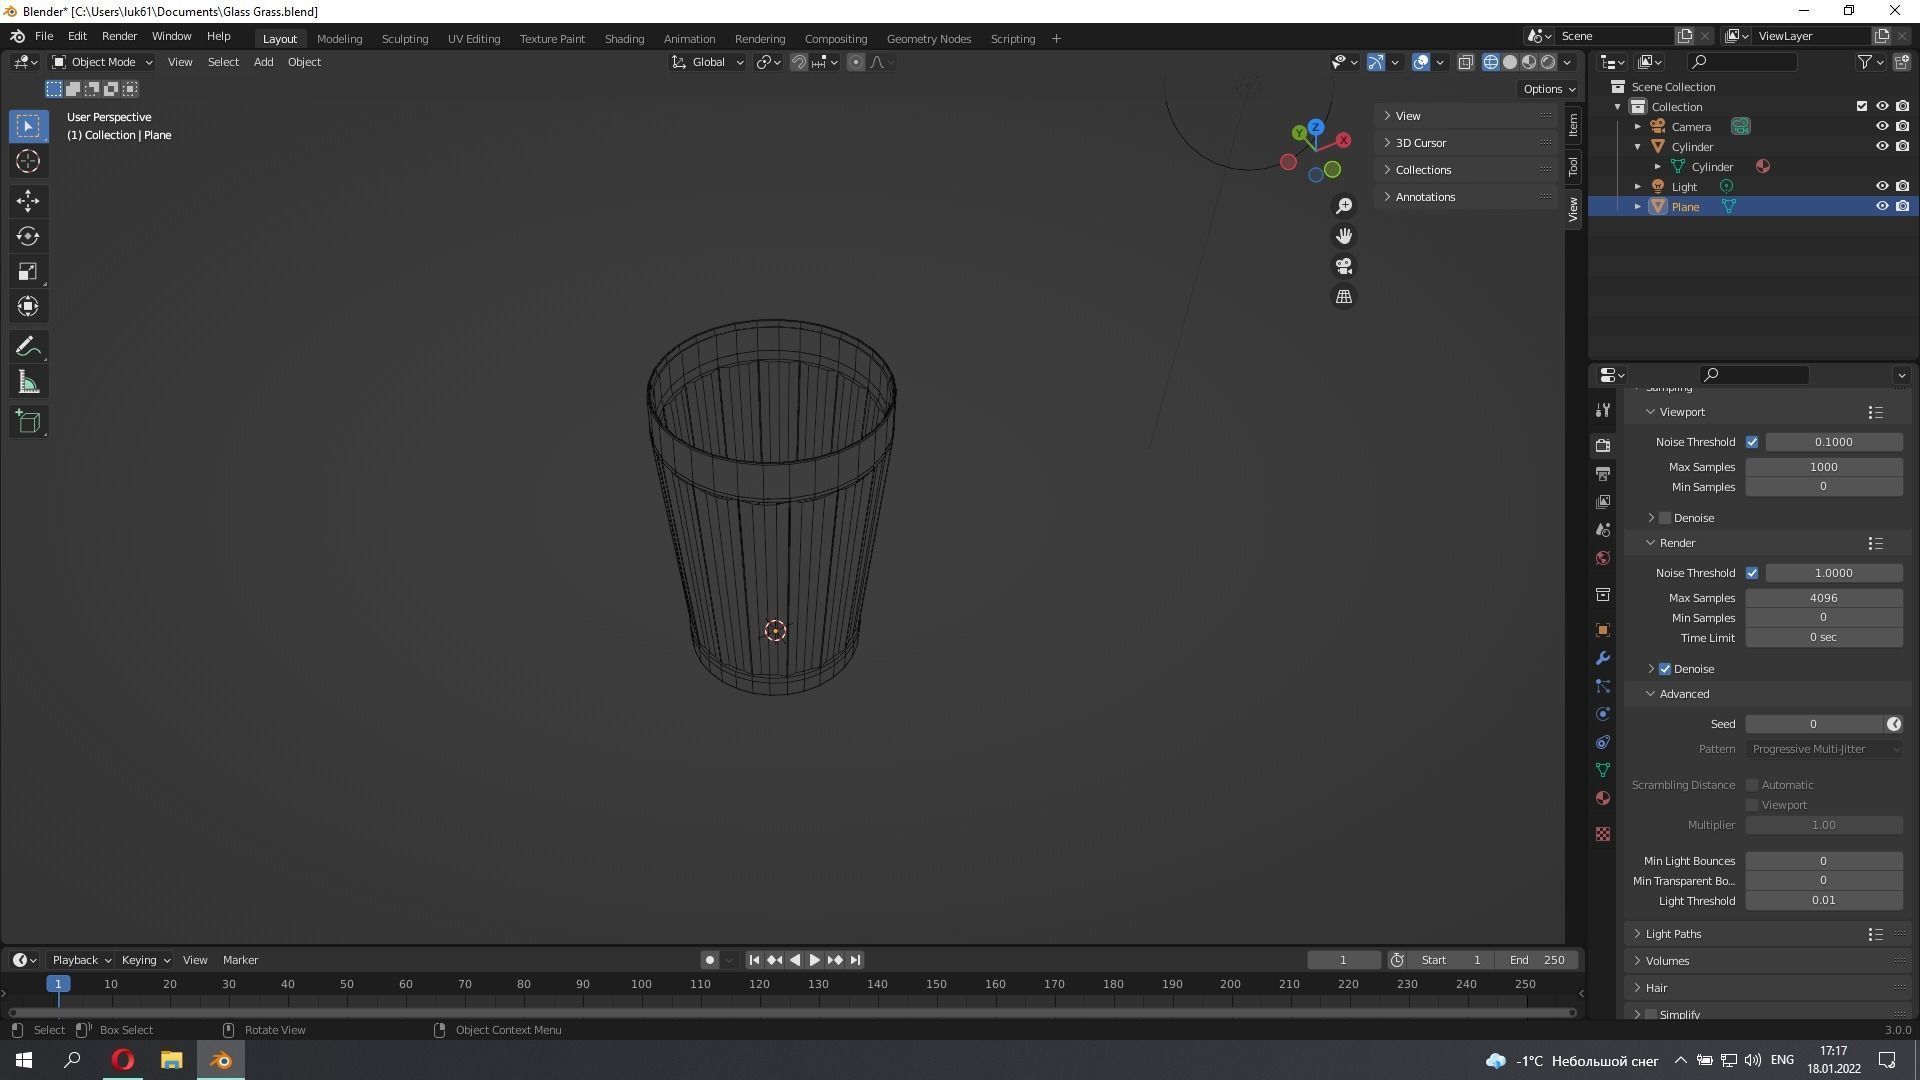Open Global transform orientation dropdown
1920x1080 pixels.
(707, 62)
